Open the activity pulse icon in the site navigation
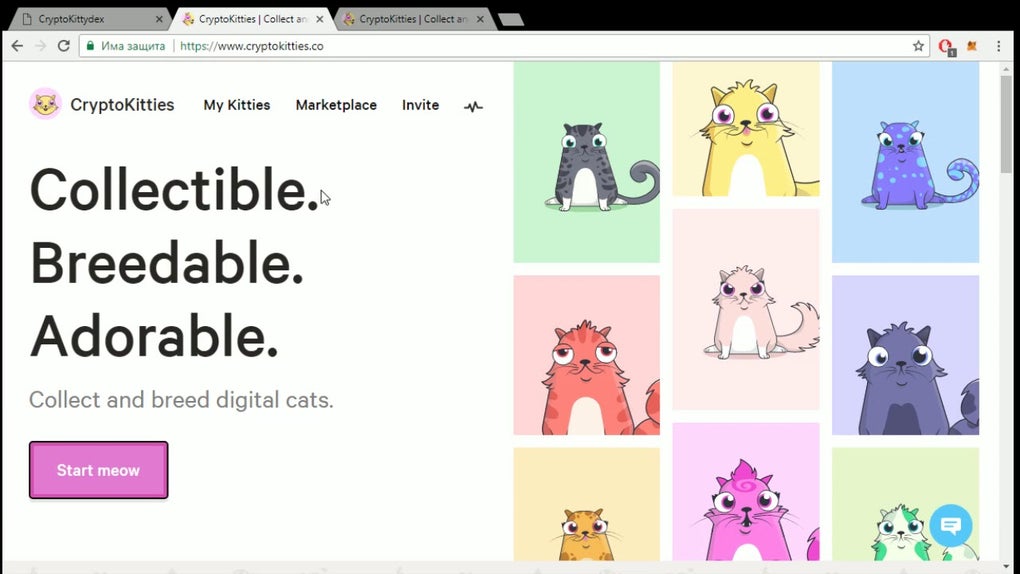The image size is (1020, 574). click(x=473, y=106)
